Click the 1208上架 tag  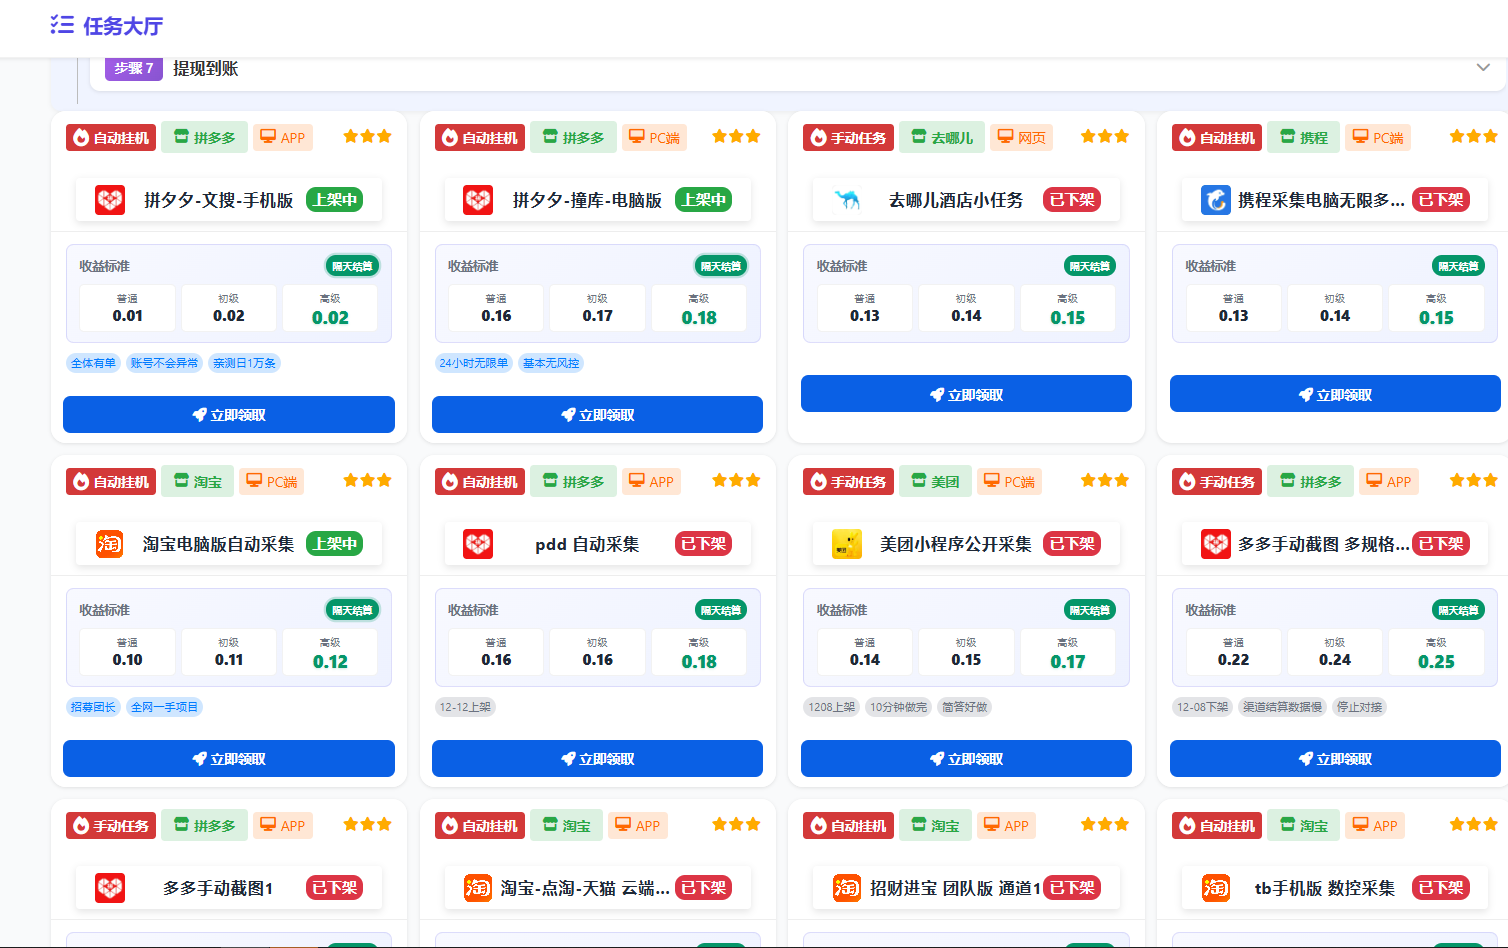click(832, 707)
